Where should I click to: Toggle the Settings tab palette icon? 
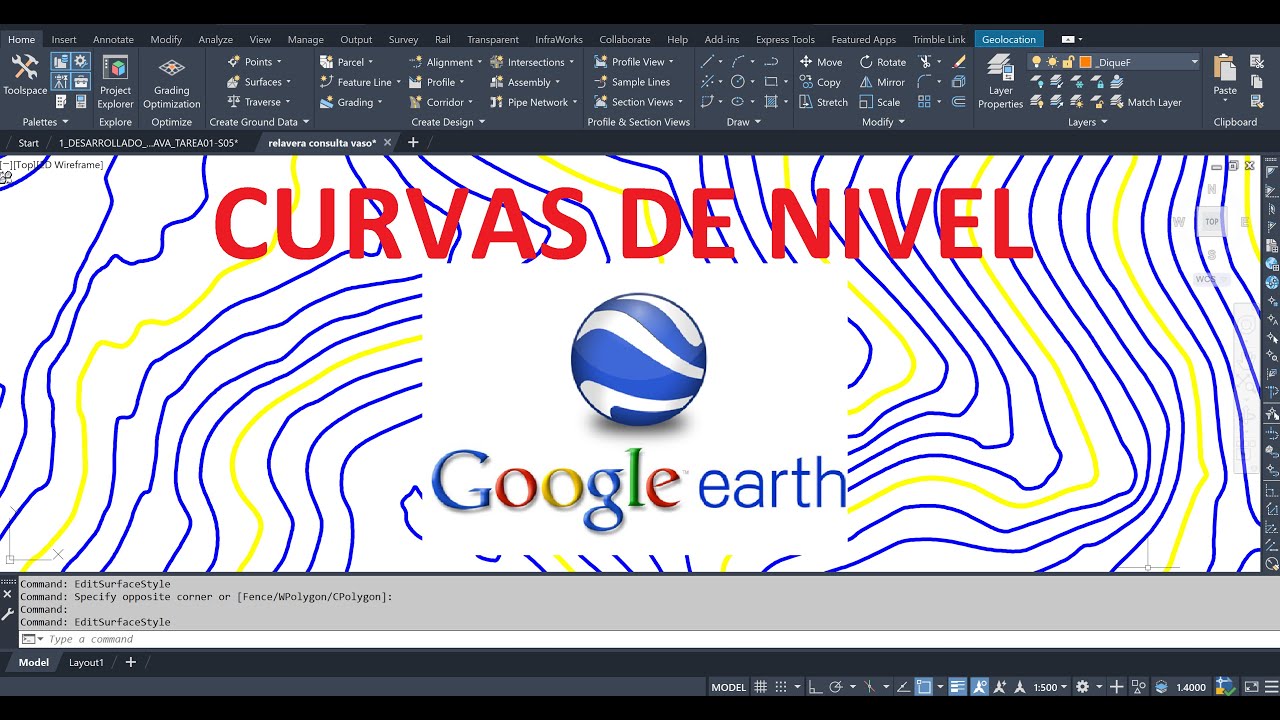tap(80, 61)
